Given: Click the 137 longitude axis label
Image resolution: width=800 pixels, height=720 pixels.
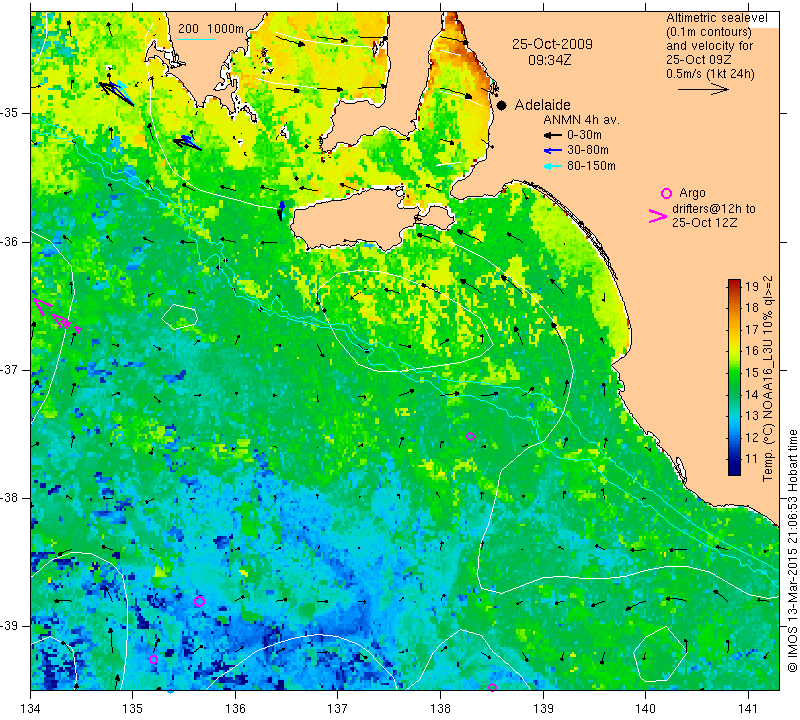Looking at the screenshot, I should [337, 709].
